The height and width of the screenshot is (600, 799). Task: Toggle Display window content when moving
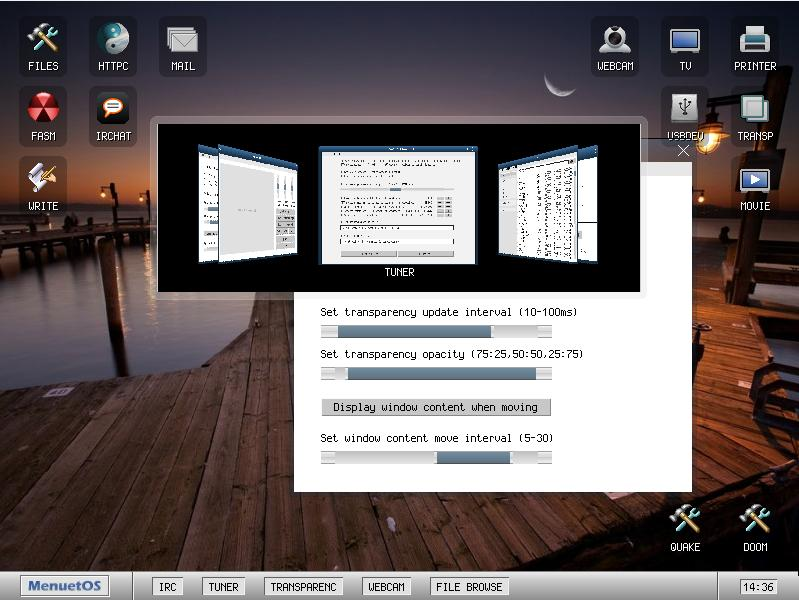[x=436, y=407]
